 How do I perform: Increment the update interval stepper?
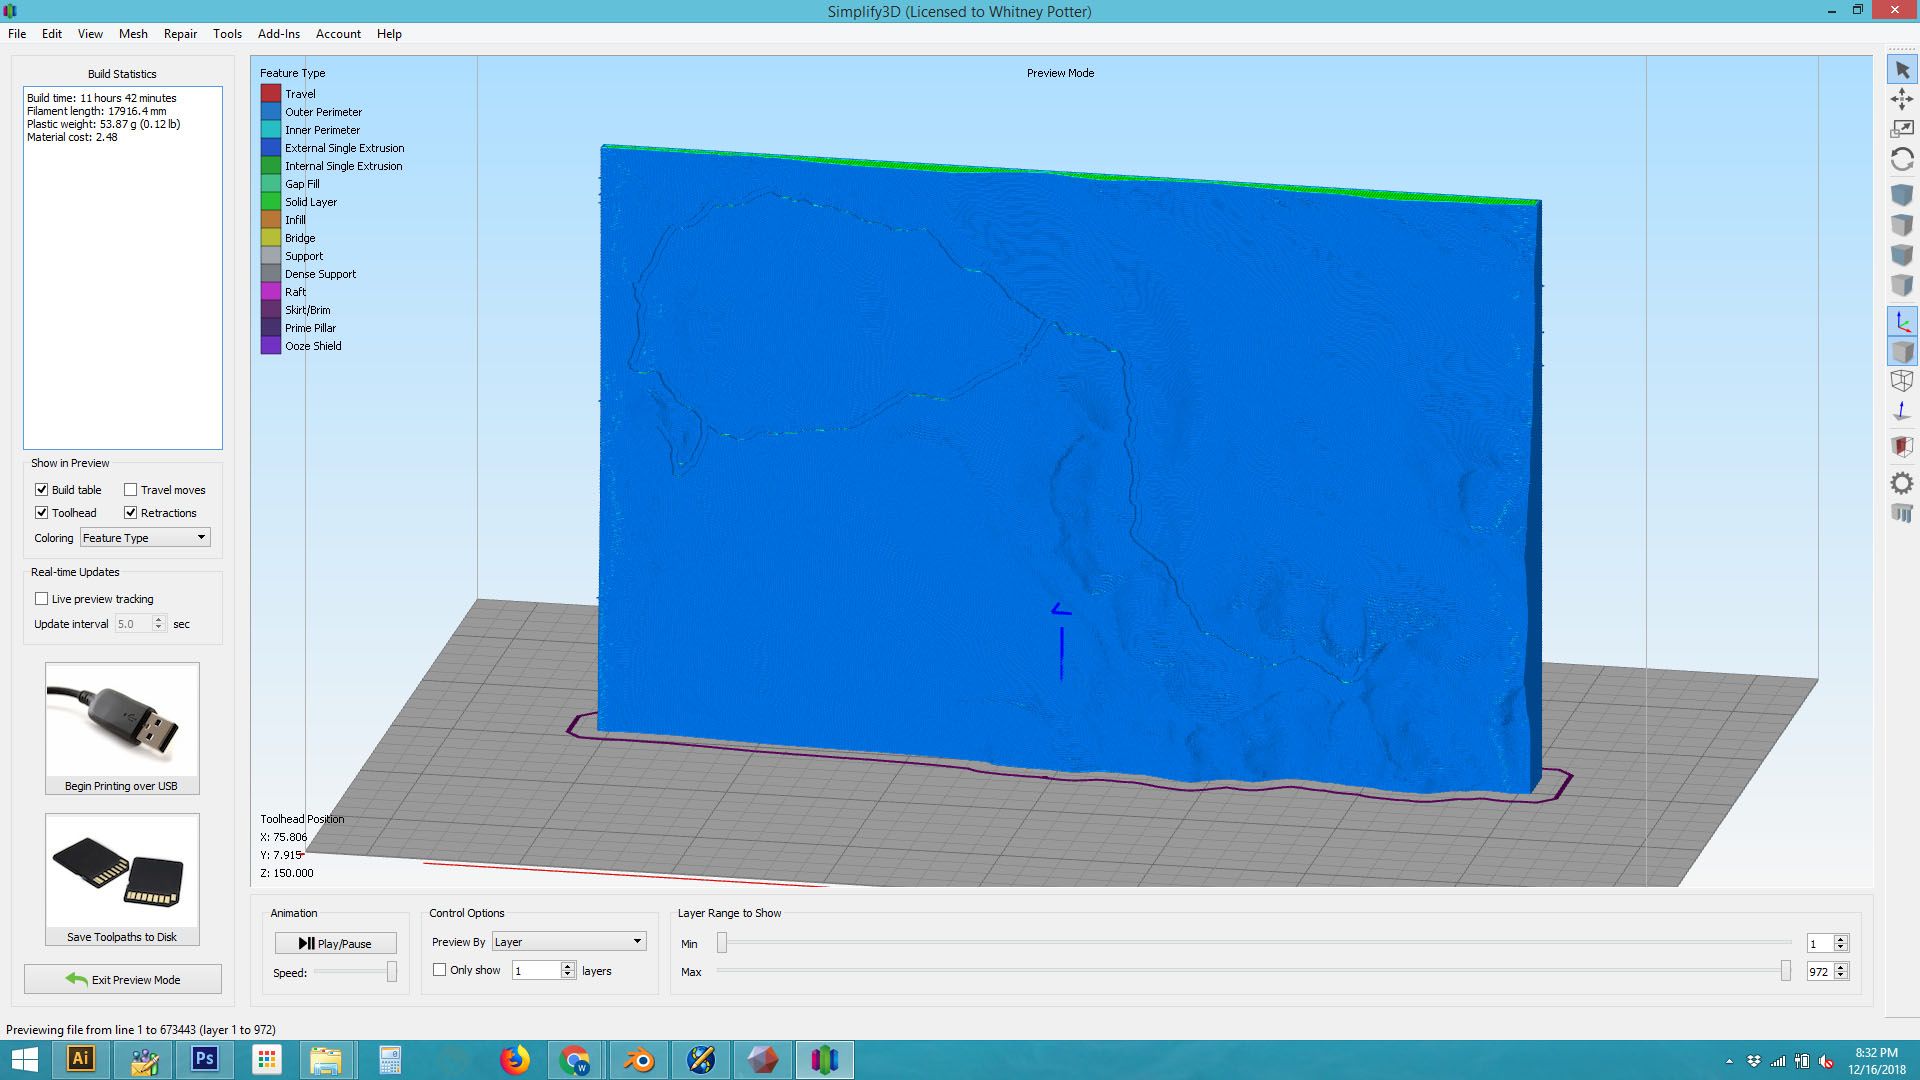(160, 620)
